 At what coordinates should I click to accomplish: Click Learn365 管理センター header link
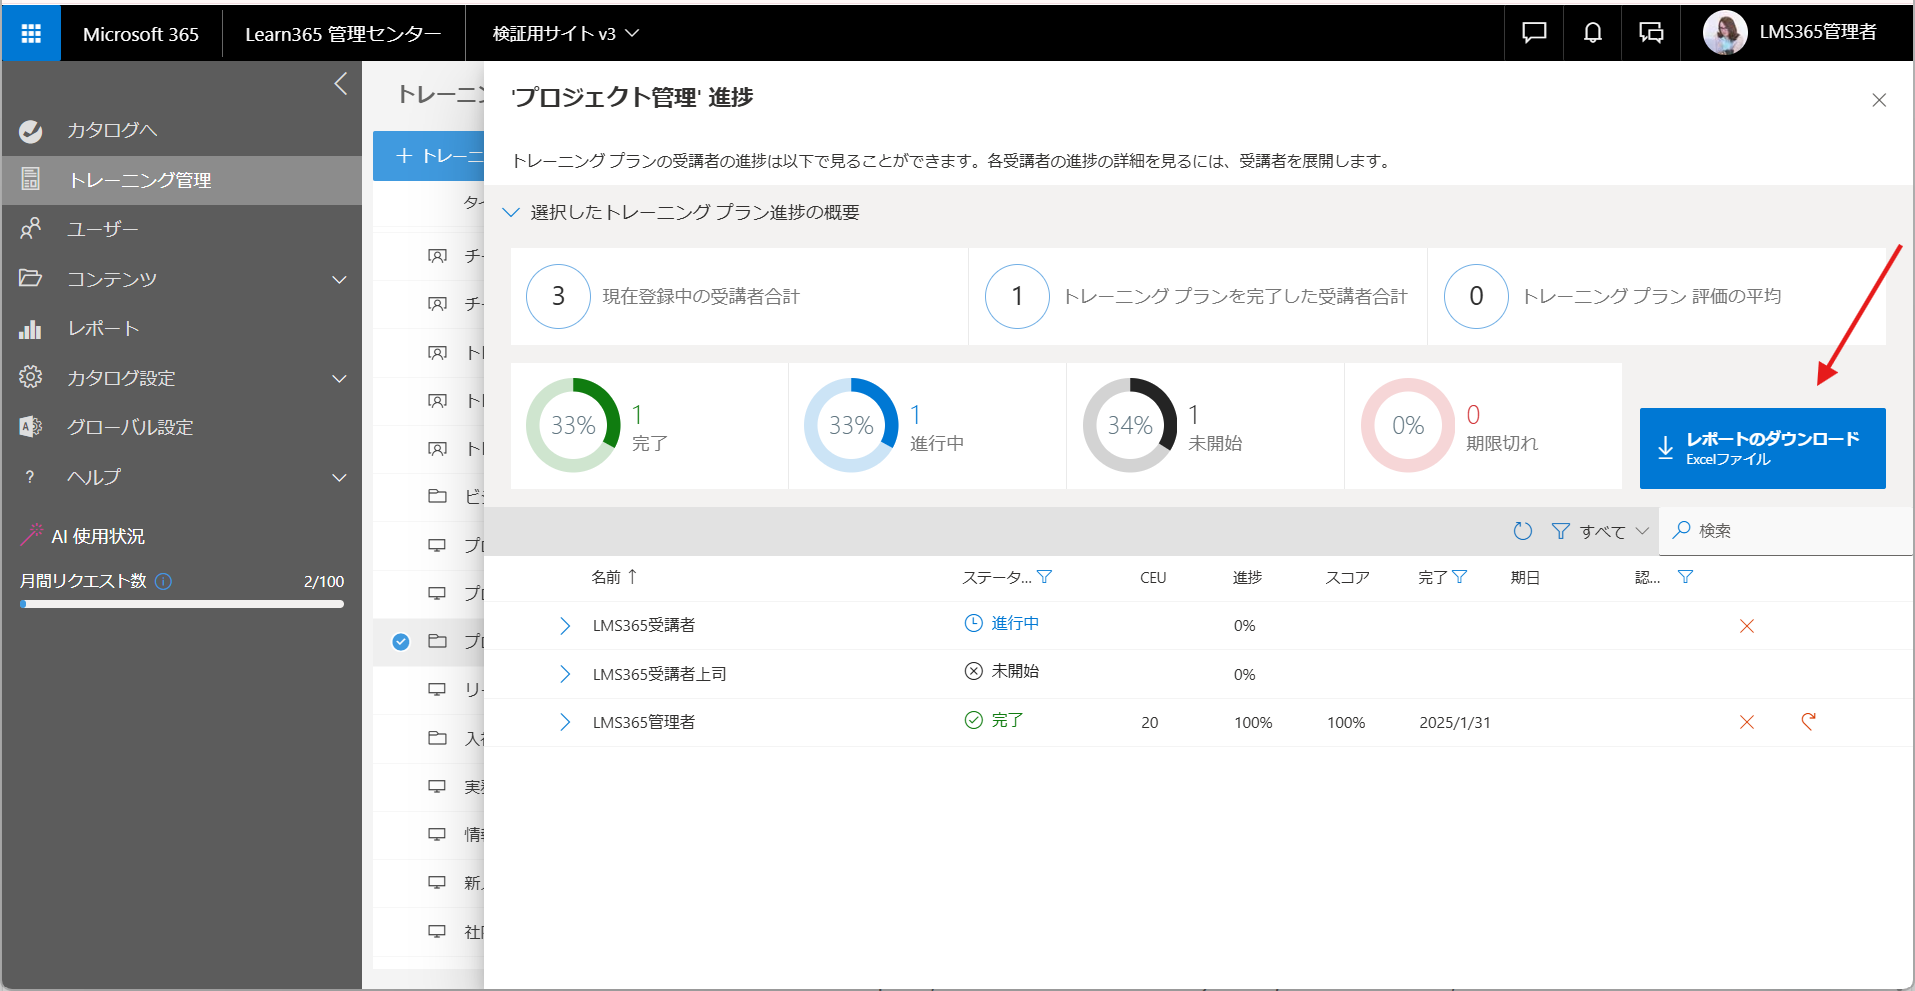[343, 34]
